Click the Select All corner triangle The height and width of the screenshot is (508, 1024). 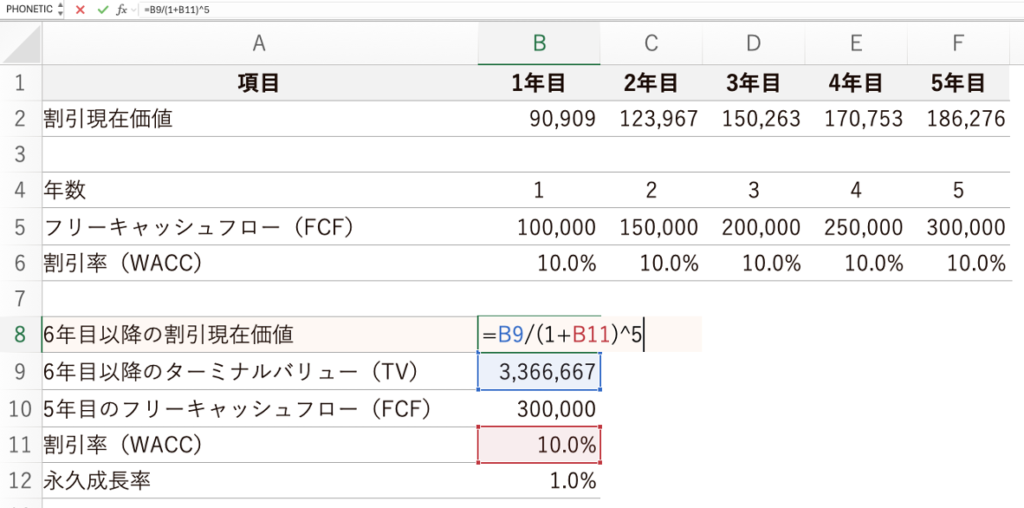tap(21, 43)
